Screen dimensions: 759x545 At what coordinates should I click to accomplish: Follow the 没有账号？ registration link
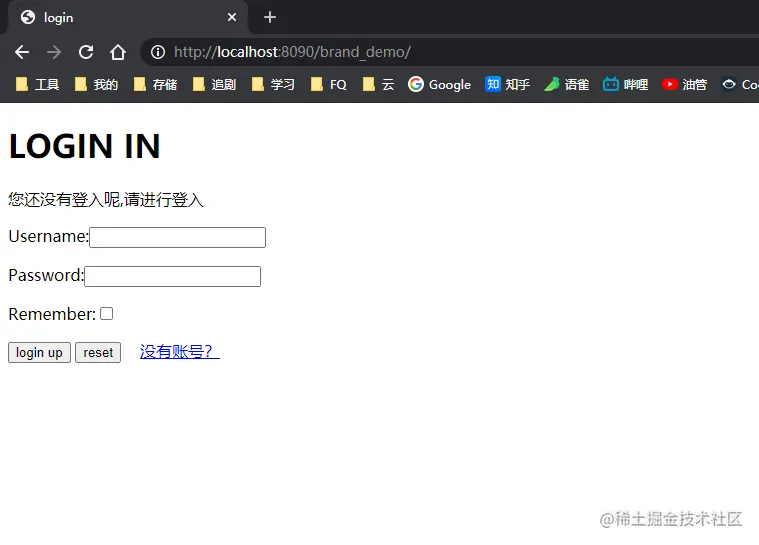point(180,351)
